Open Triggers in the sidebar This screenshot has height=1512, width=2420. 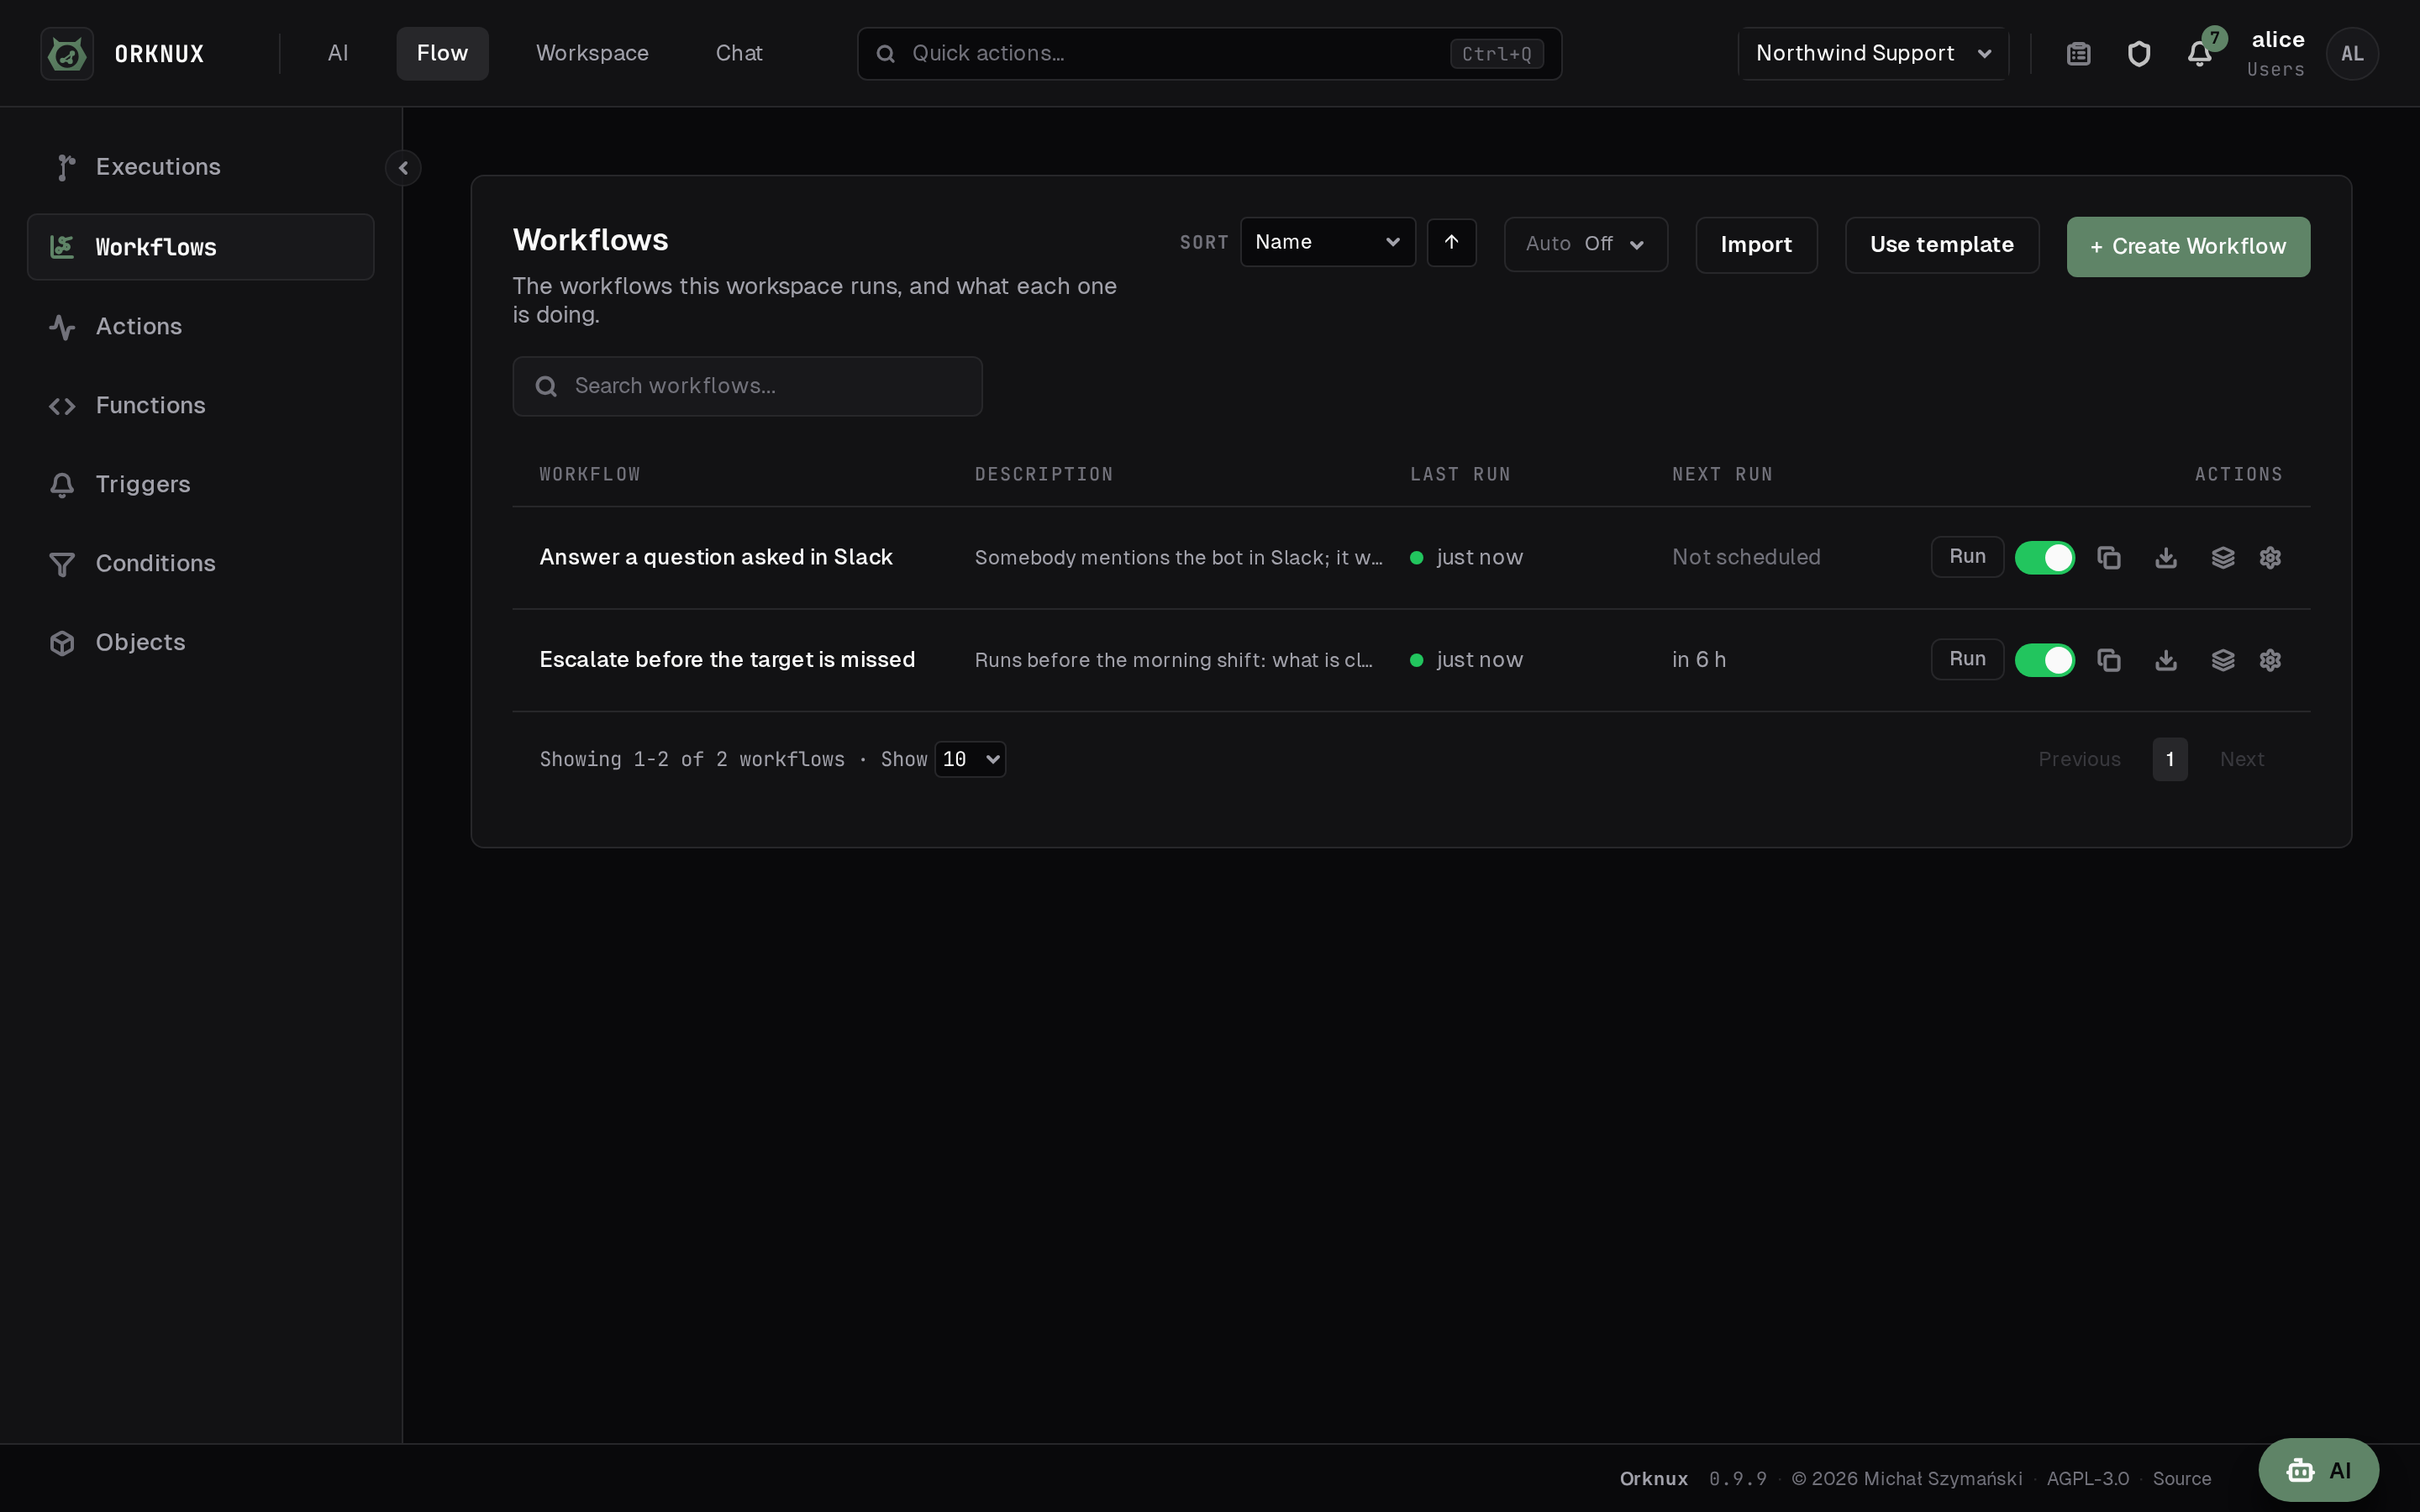pyautogui.click(x=201, y=484)
